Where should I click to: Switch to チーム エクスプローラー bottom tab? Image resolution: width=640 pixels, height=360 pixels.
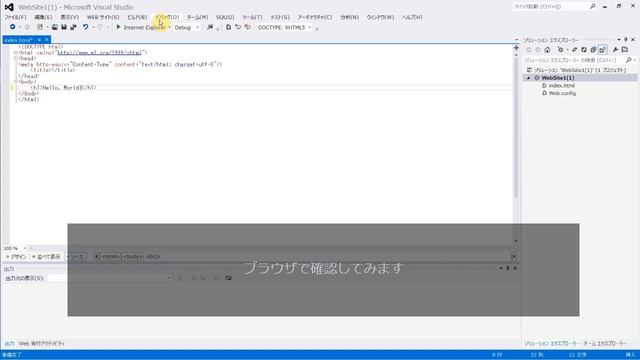point(604,344)
